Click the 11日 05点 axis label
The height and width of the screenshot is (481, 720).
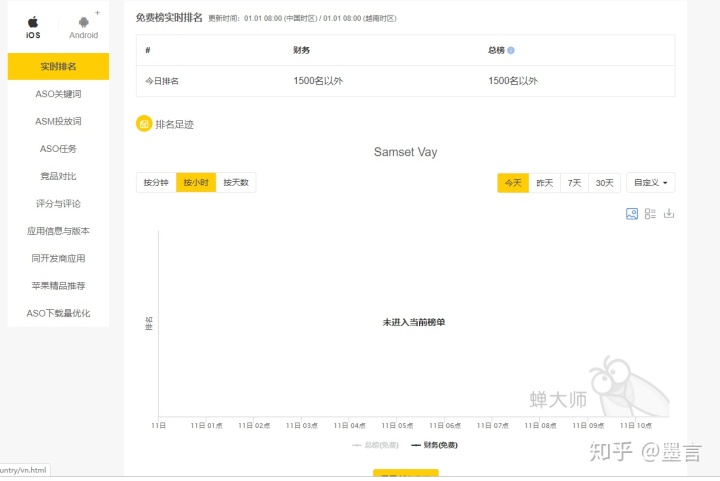click(x=397, y=425)
